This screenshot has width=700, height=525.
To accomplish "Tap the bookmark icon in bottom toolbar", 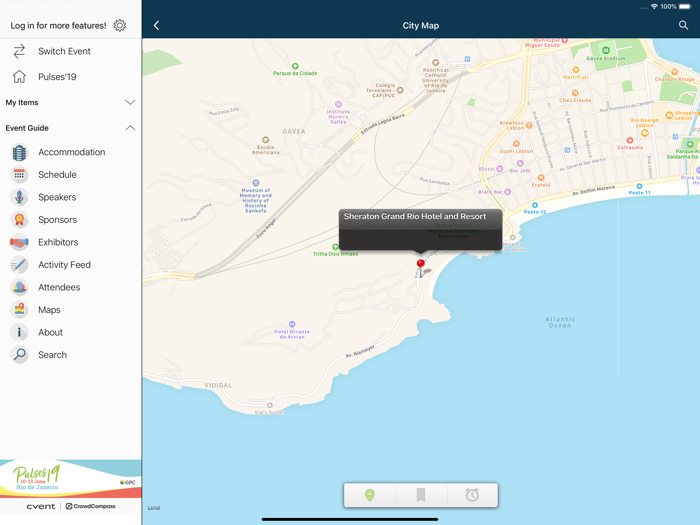I will 421,495.
